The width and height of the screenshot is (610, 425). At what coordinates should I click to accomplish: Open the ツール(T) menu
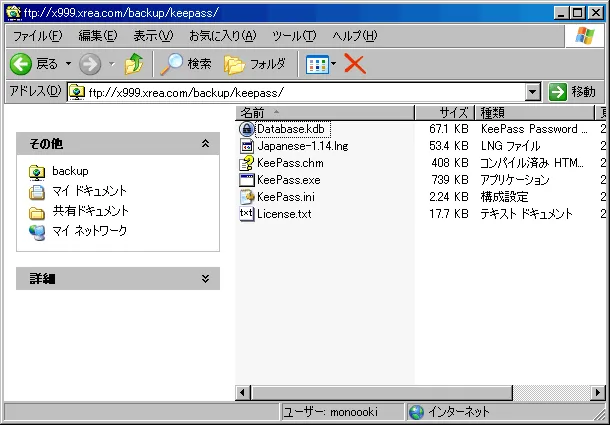[x=294, y=36]
